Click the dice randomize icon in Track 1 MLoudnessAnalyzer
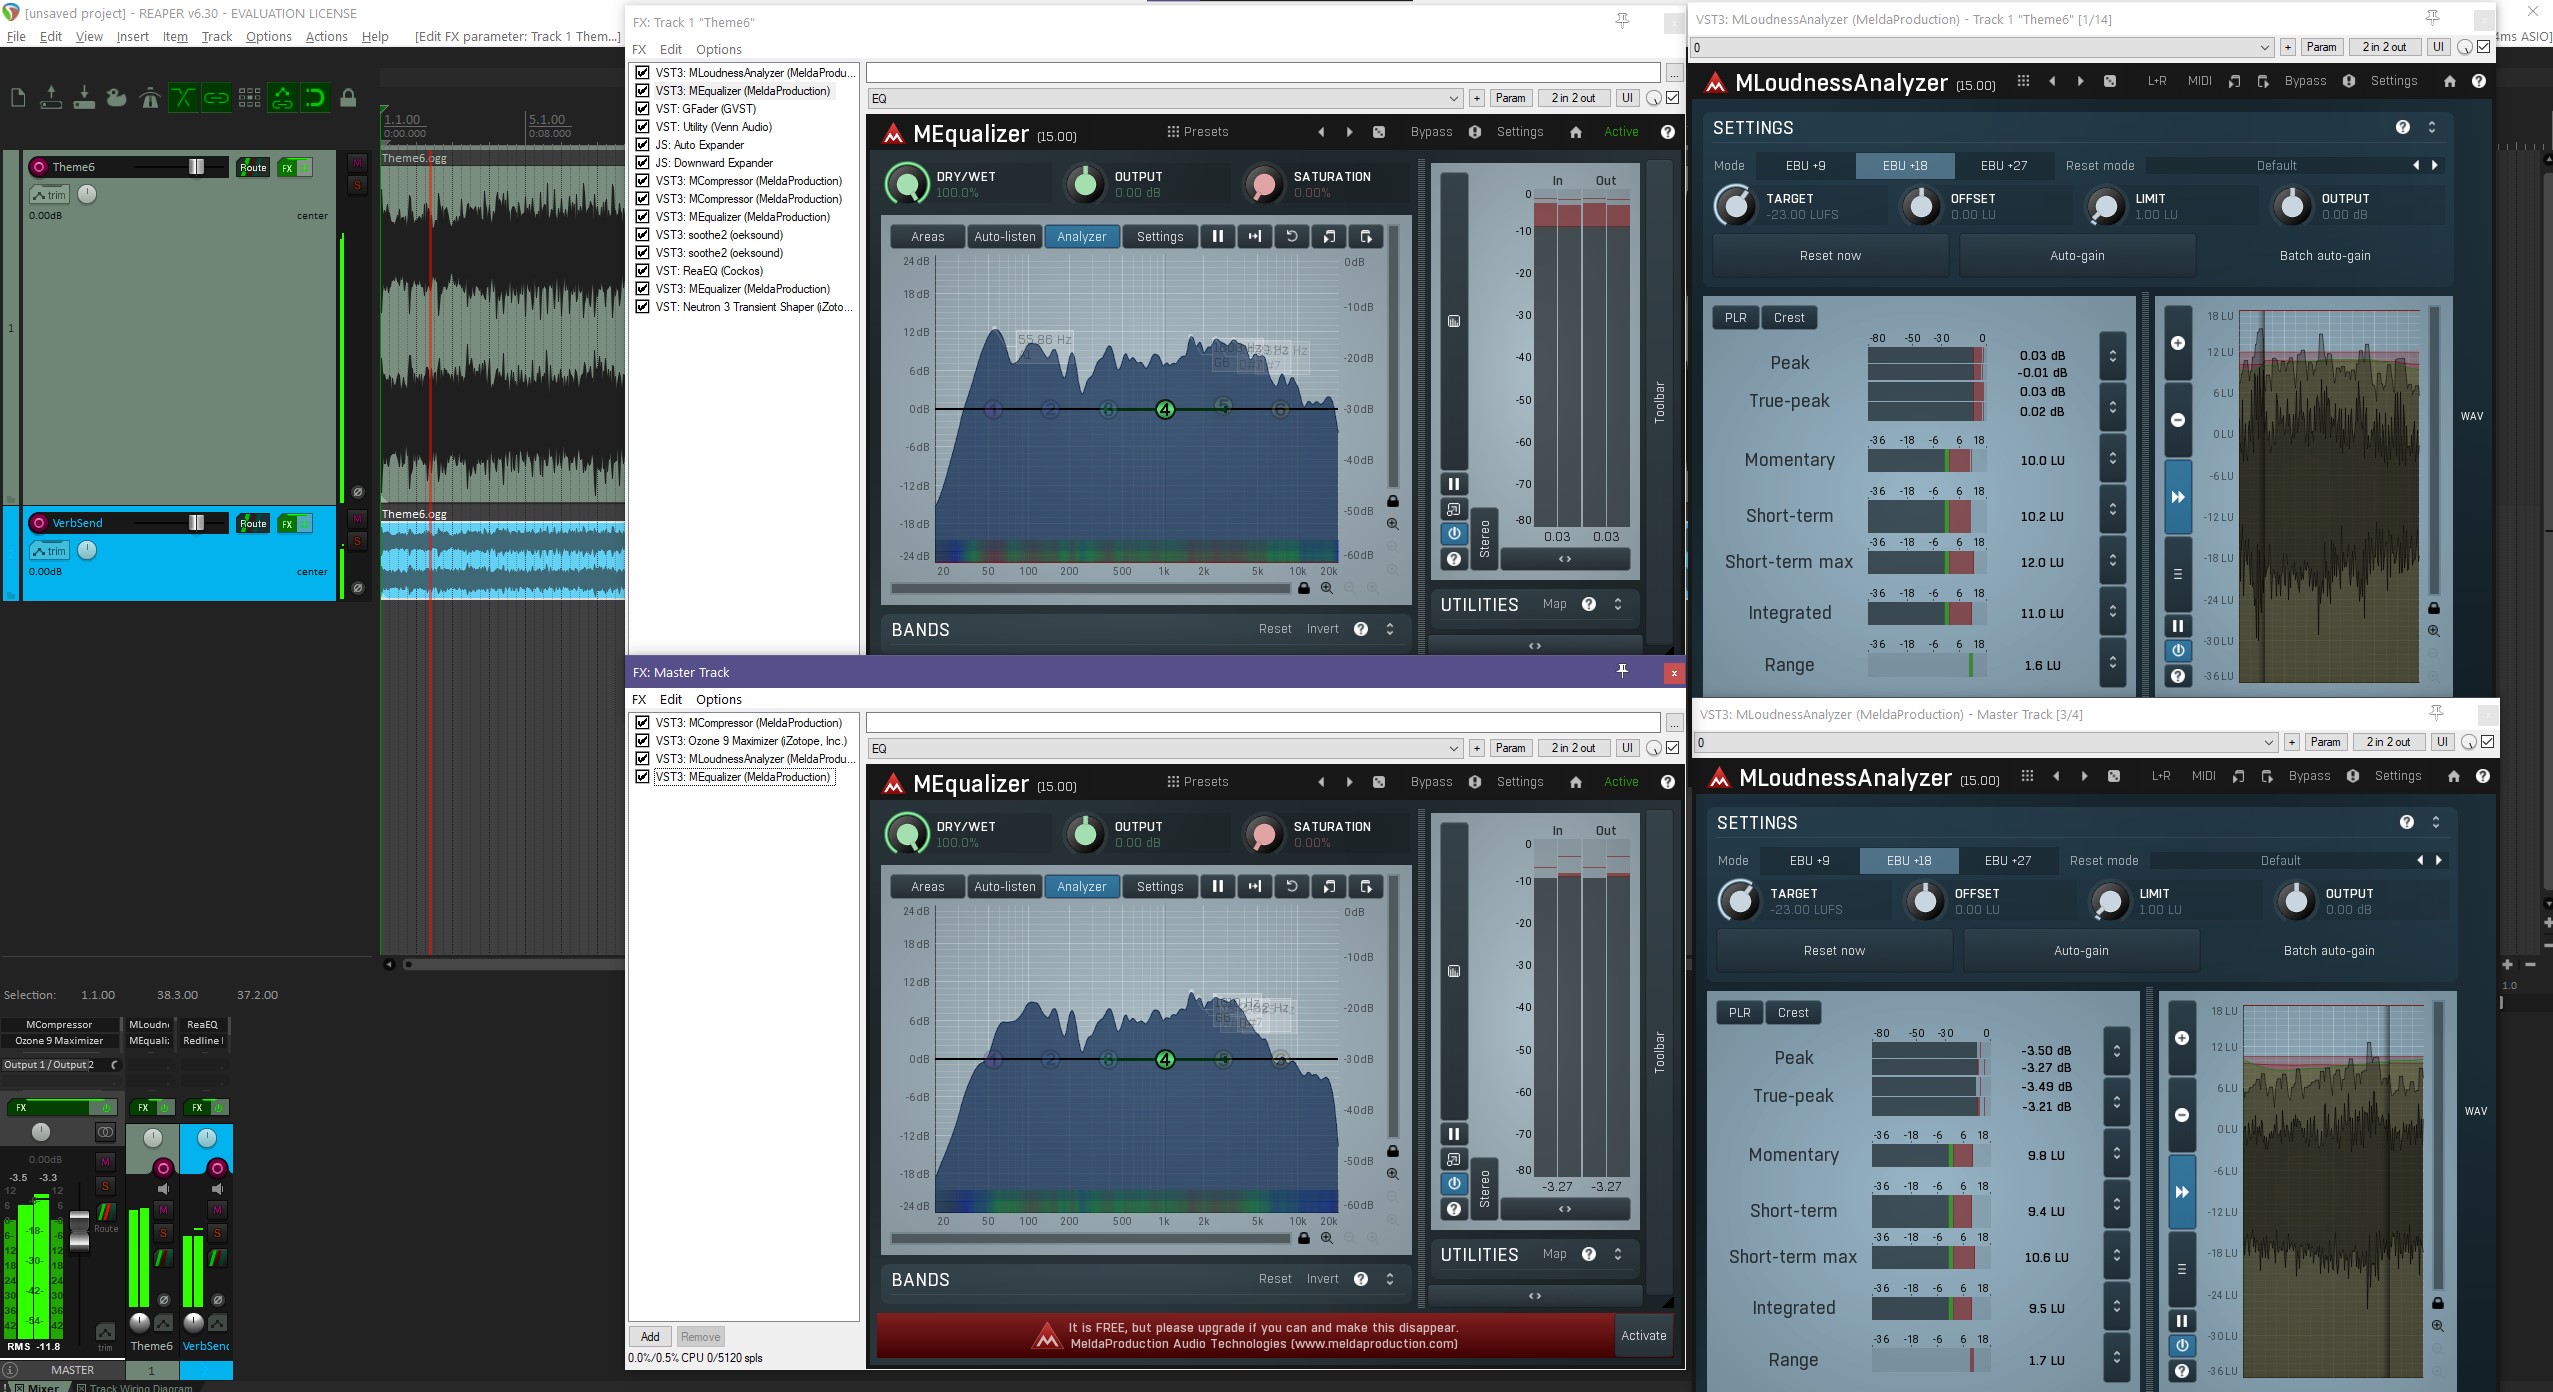 coord(2110,81)
